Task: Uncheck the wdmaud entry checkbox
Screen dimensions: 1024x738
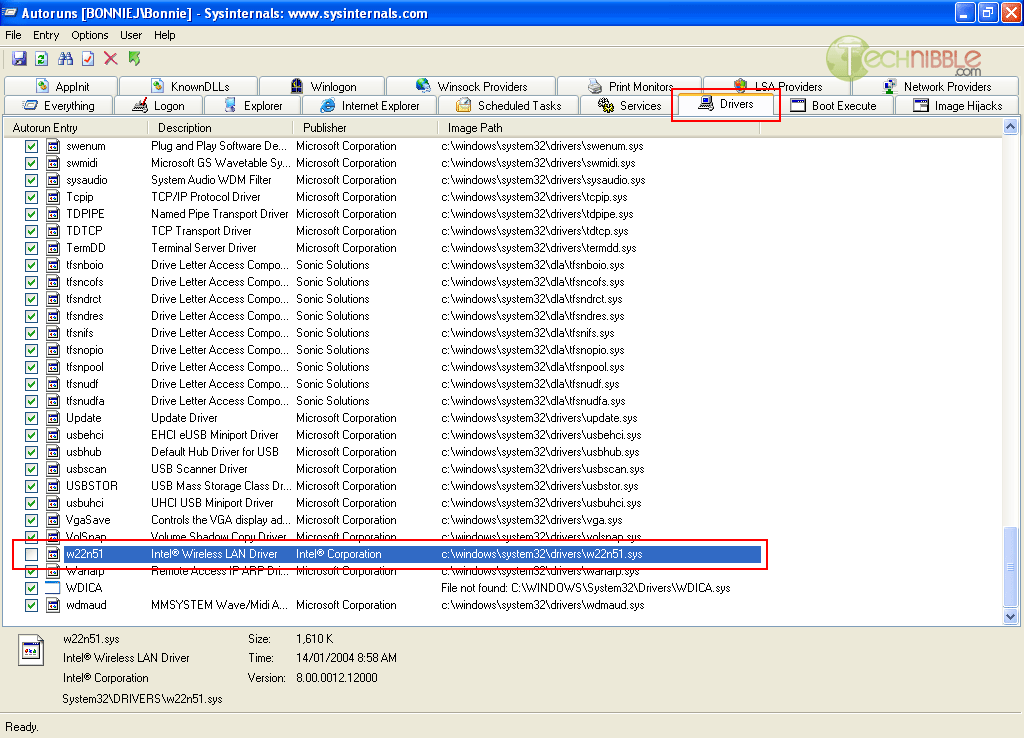Action: 31,605
